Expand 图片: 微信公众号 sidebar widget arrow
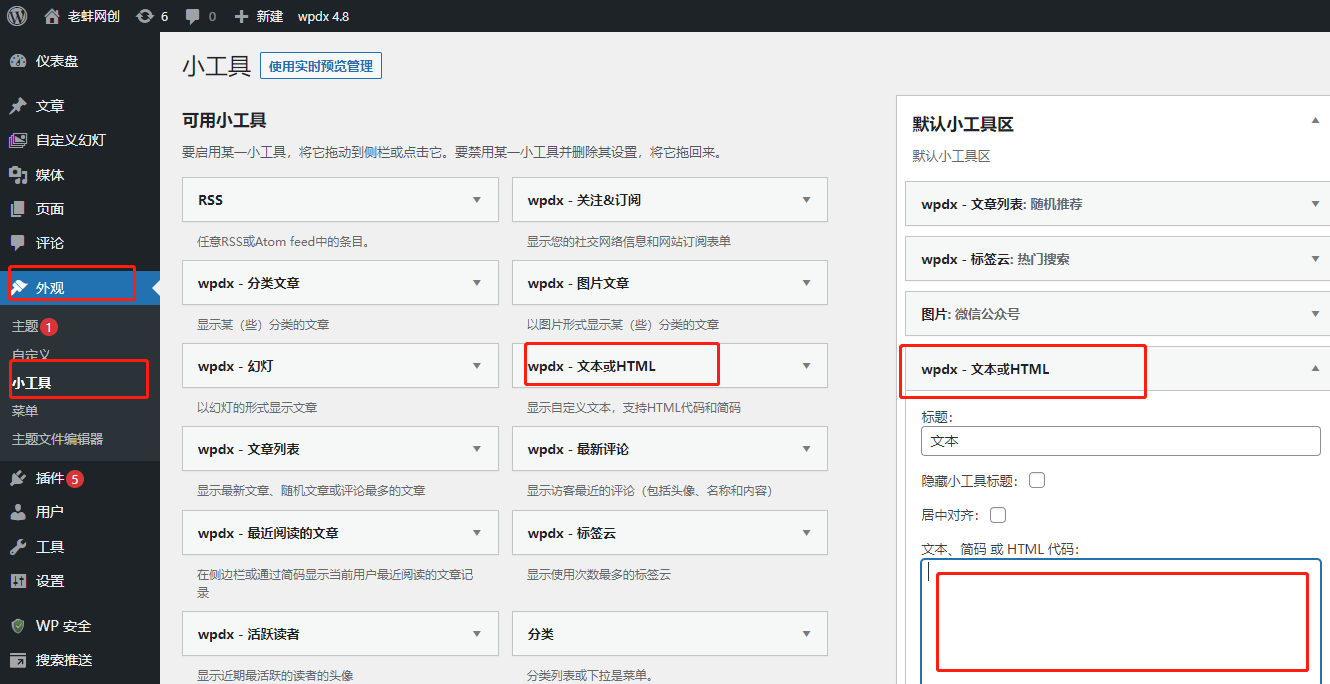The width and height of the screenshot is (1330, 684). tap(1315, 314)
